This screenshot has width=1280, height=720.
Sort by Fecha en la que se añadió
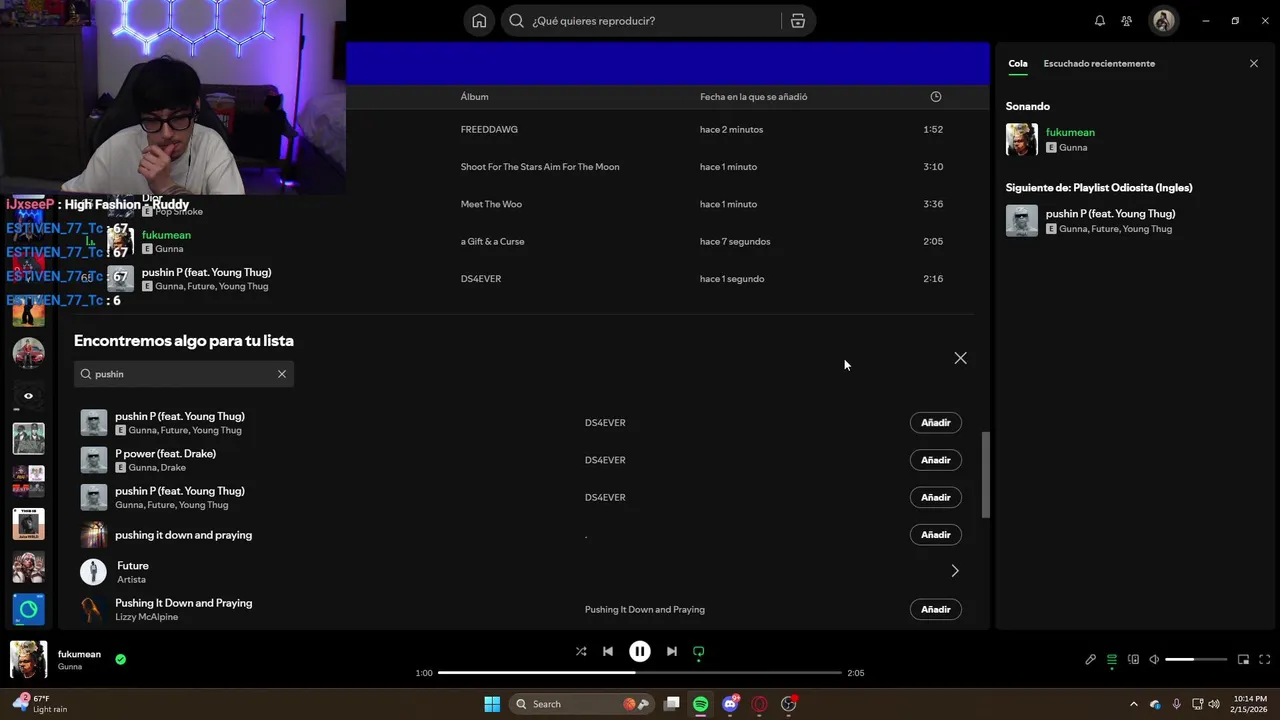coord(753,97)
